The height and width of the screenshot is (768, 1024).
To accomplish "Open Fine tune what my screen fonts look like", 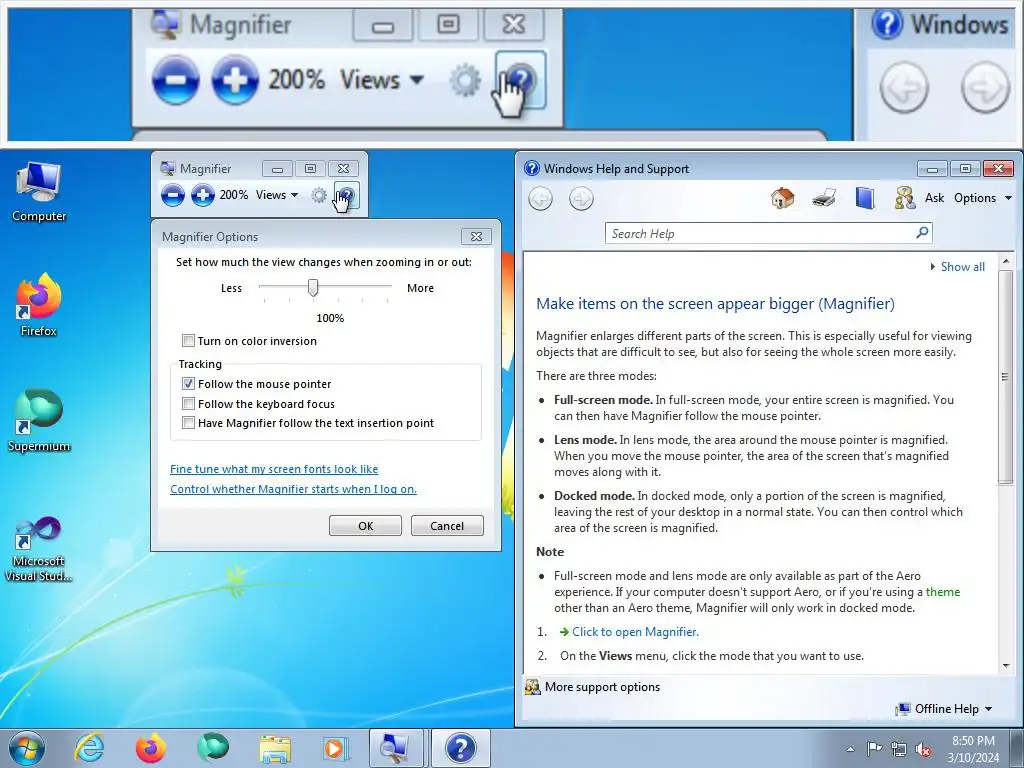I will click(274, 469).
